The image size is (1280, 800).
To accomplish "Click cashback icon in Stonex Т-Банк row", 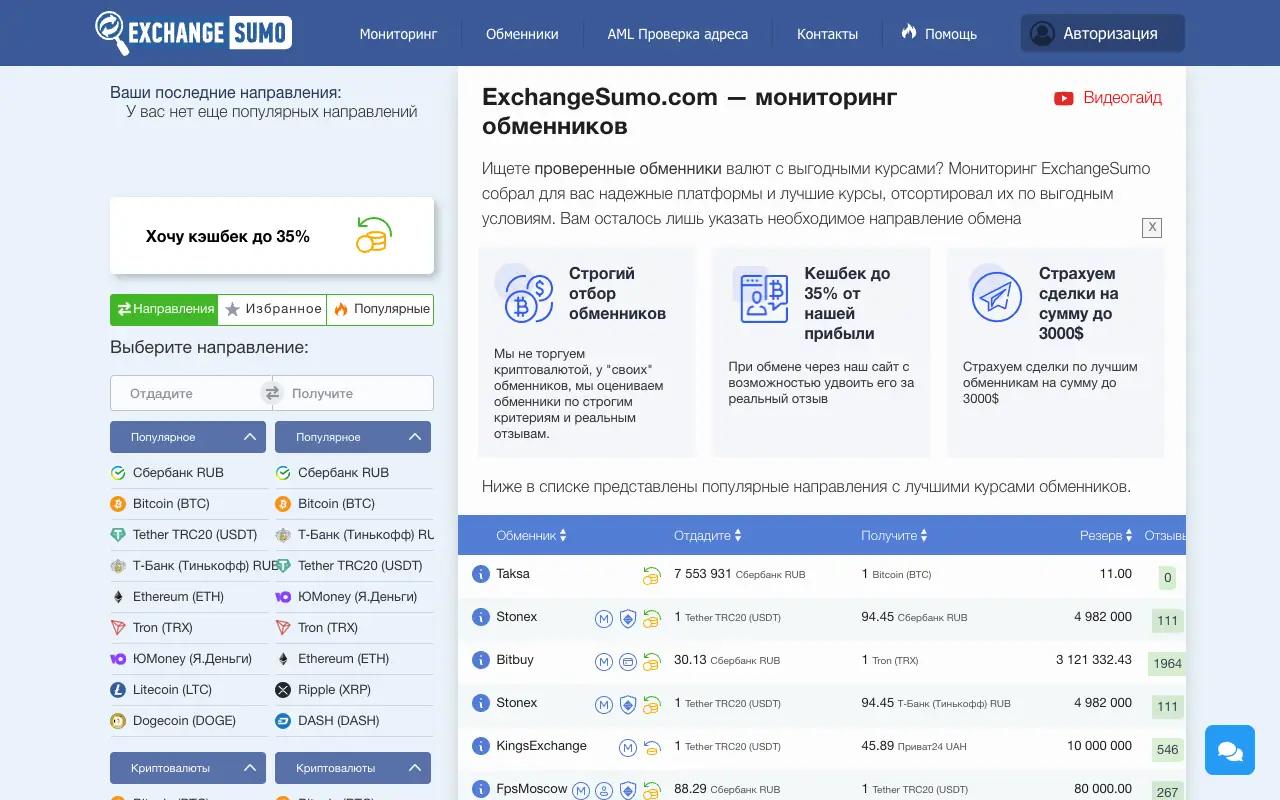I will tap(651, 705).
